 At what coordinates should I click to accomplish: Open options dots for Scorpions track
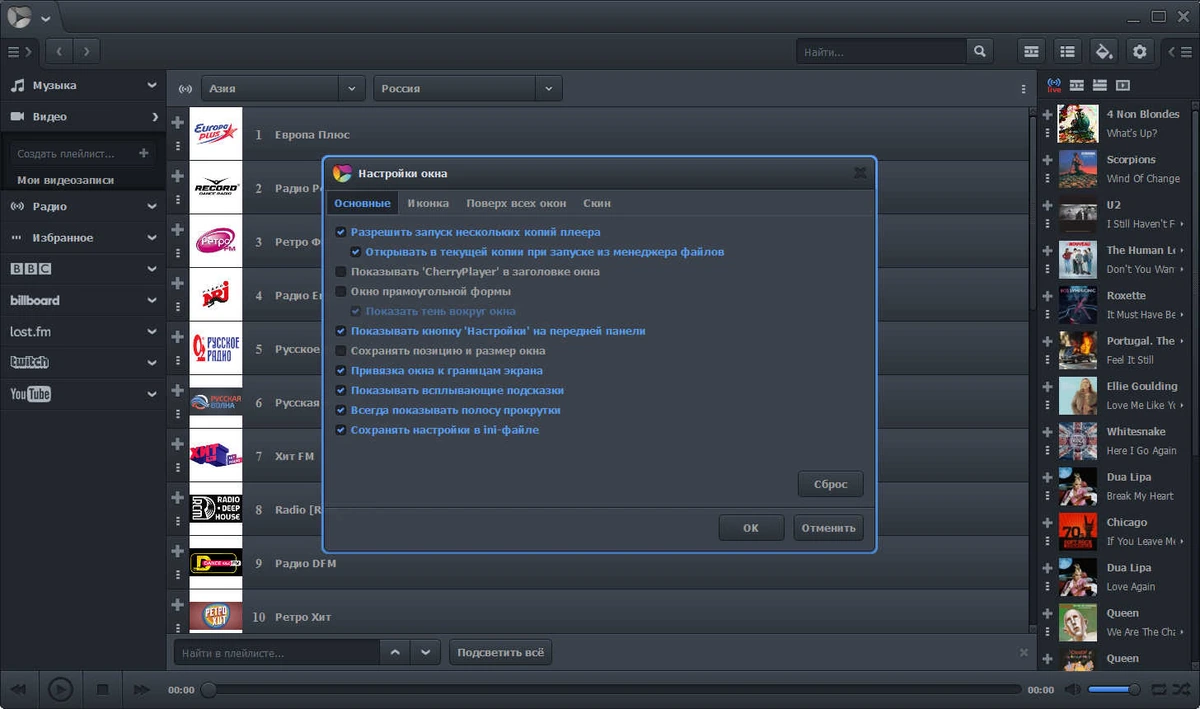[1048, 178]
